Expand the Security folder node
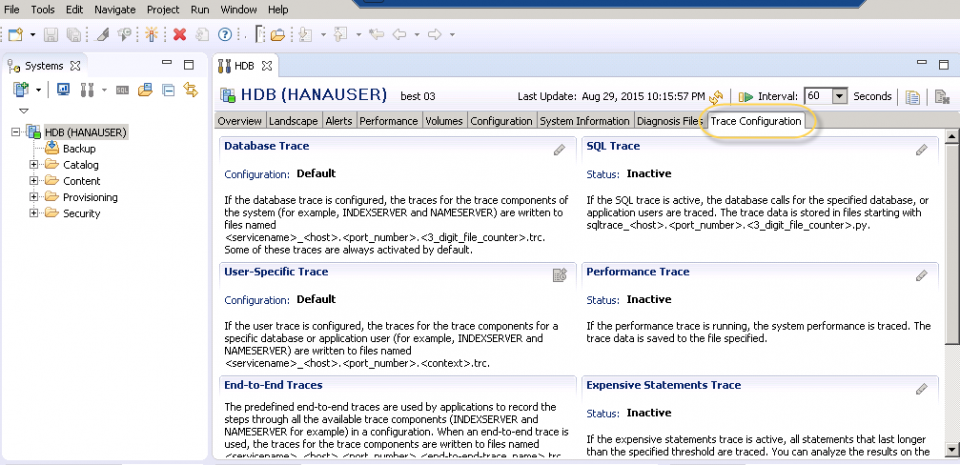Image resolution: width=960 pixels, height=465 pixels. click(x=34, y=213)
